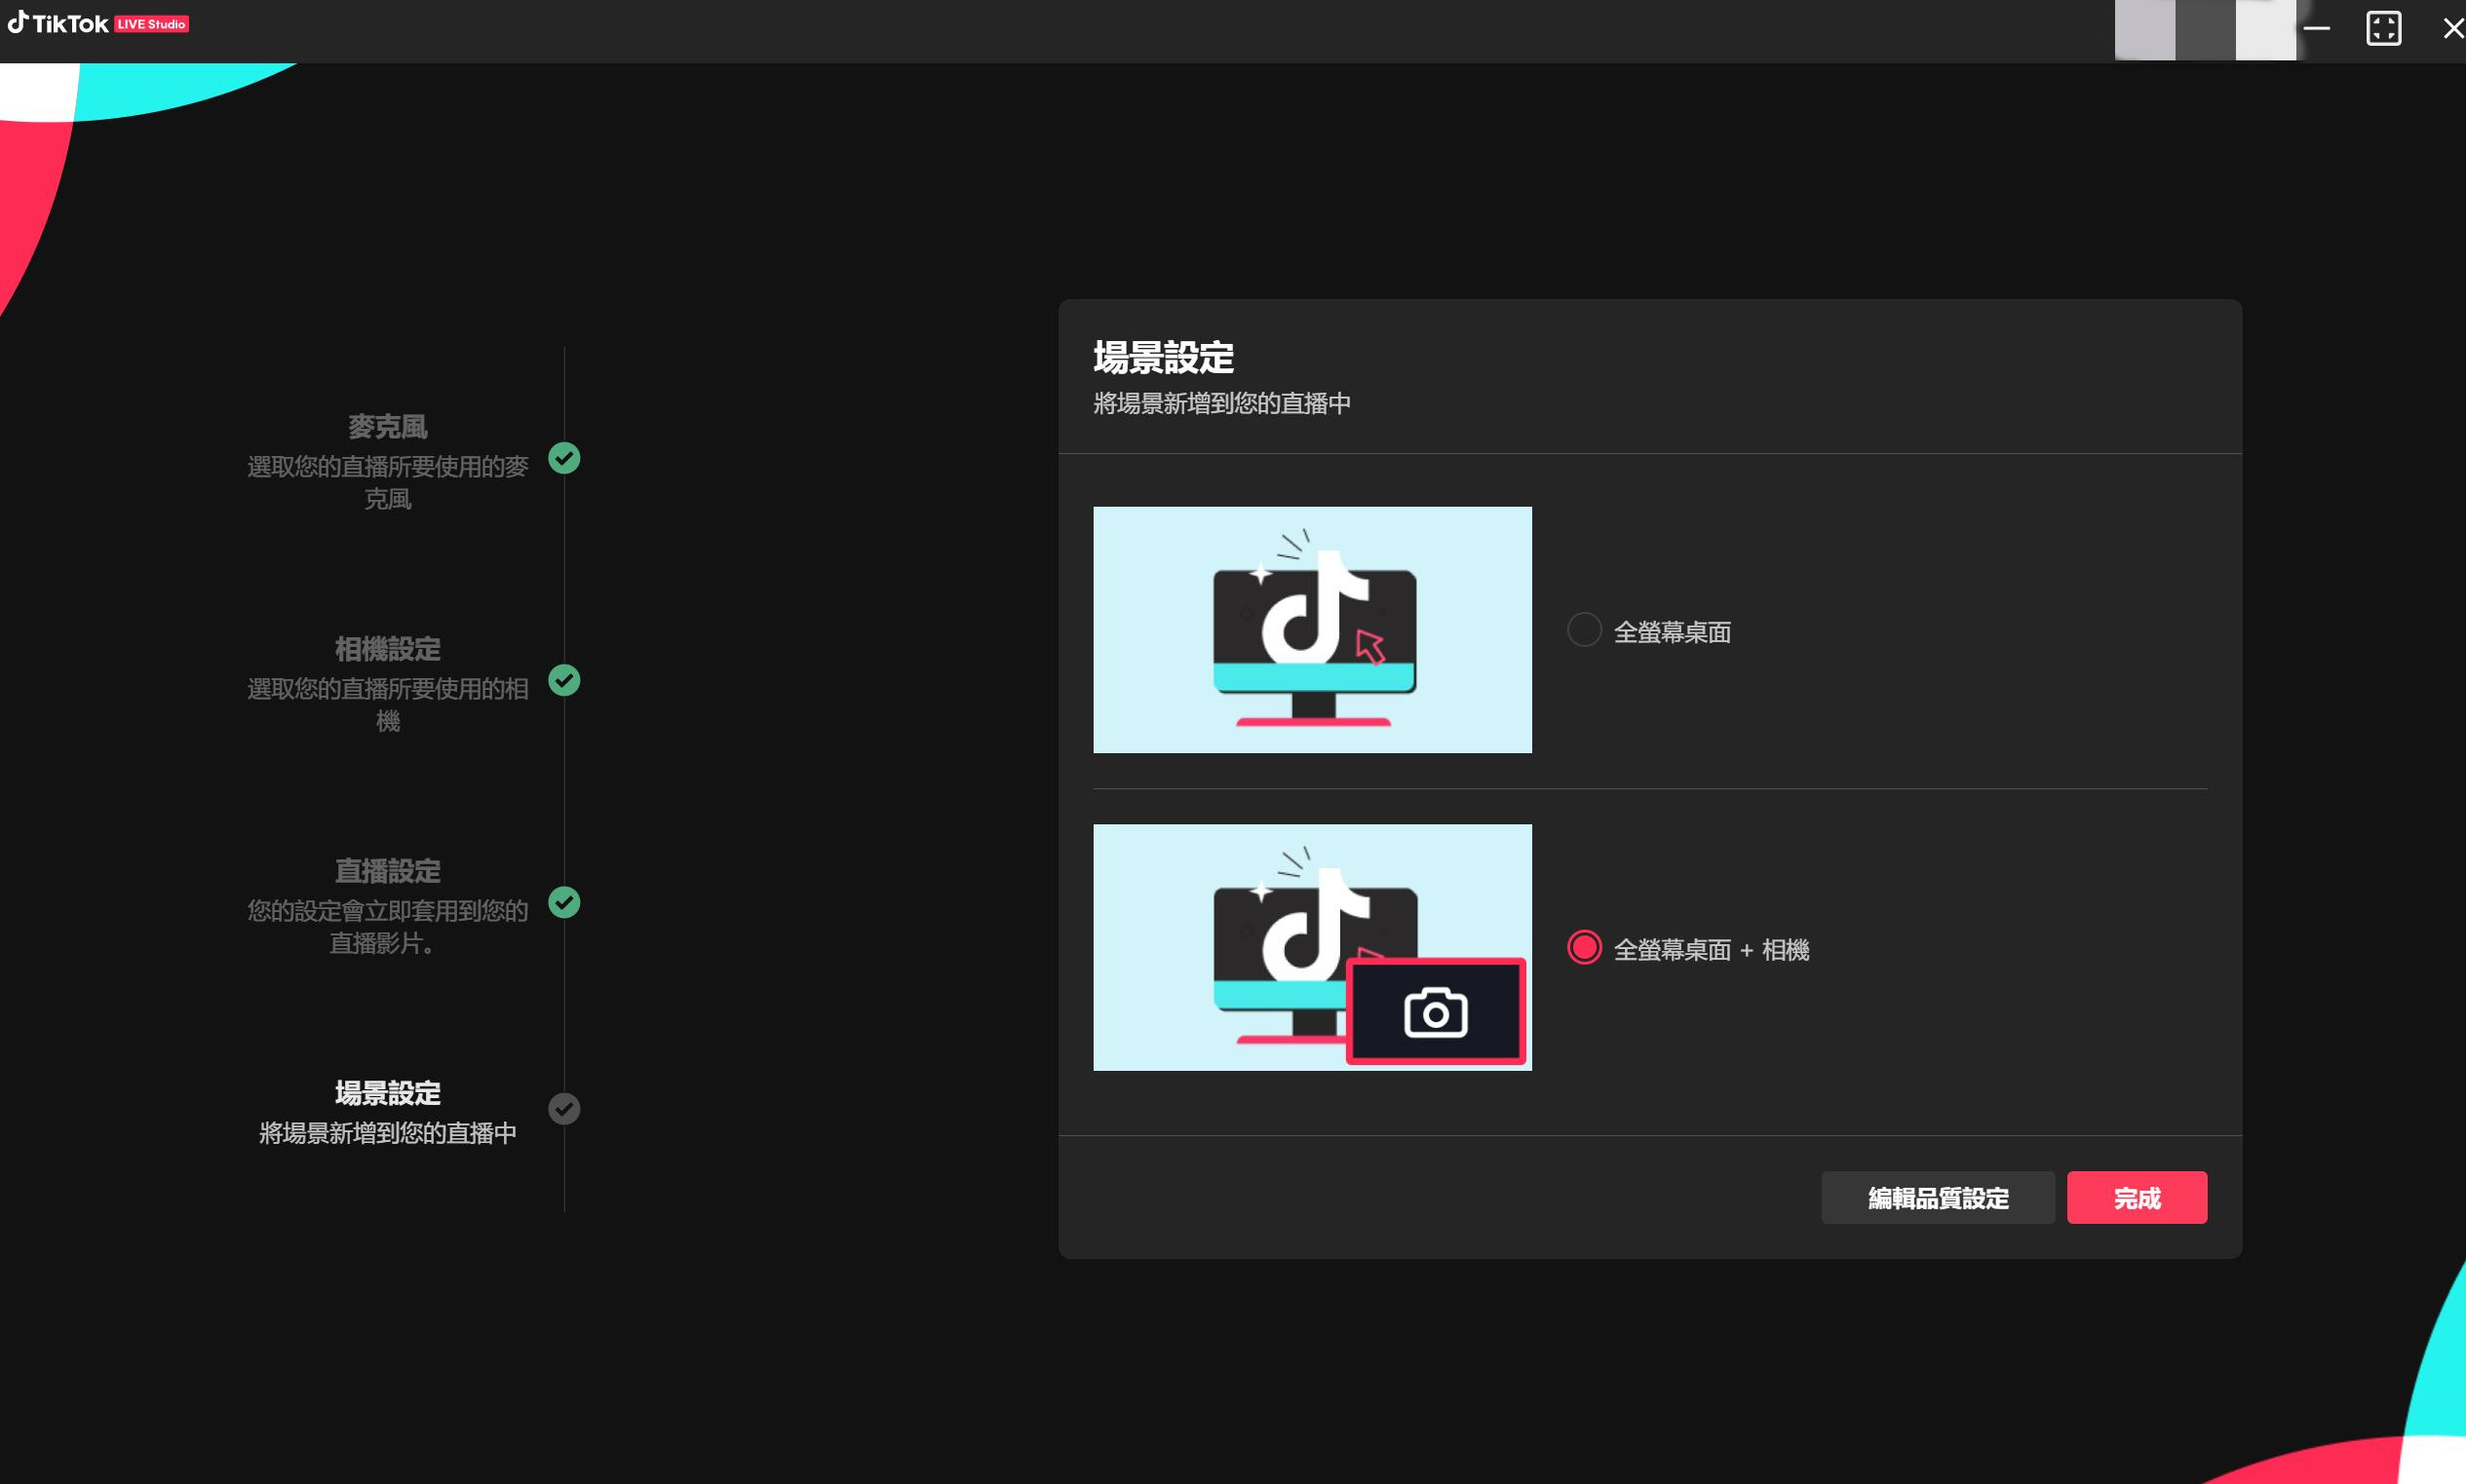Click the camera icon in second thumbnail

[x=1435, y=1012]
